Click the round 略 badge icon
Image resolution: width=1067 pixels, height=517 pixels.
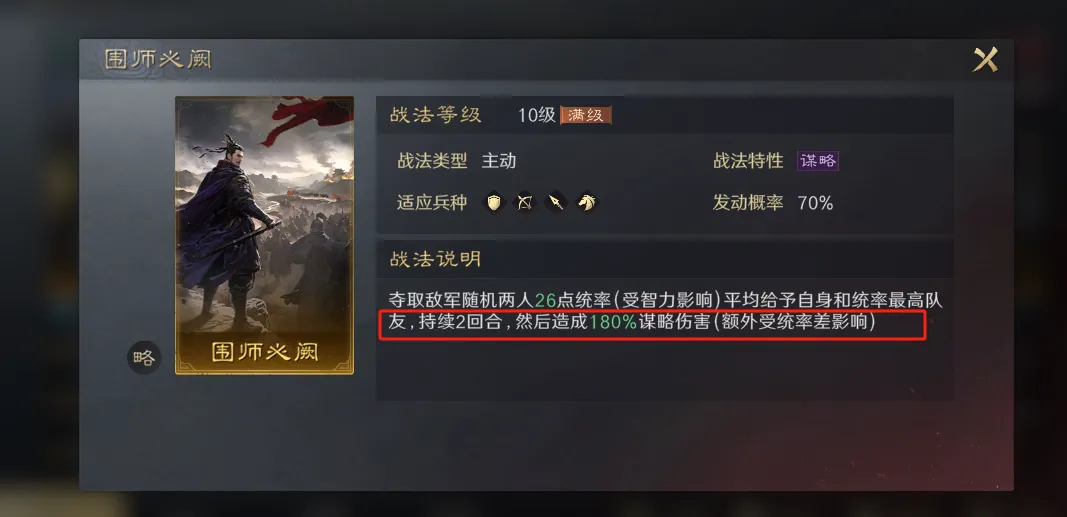click(144, 358)
